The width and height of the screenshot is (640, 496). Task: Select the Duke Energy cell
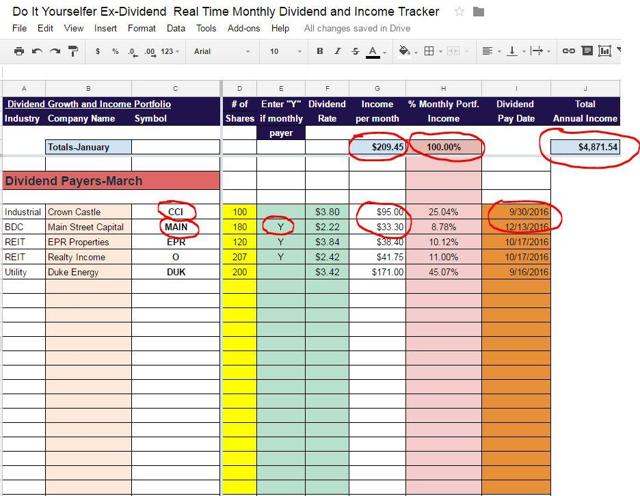tap(89, 272)
